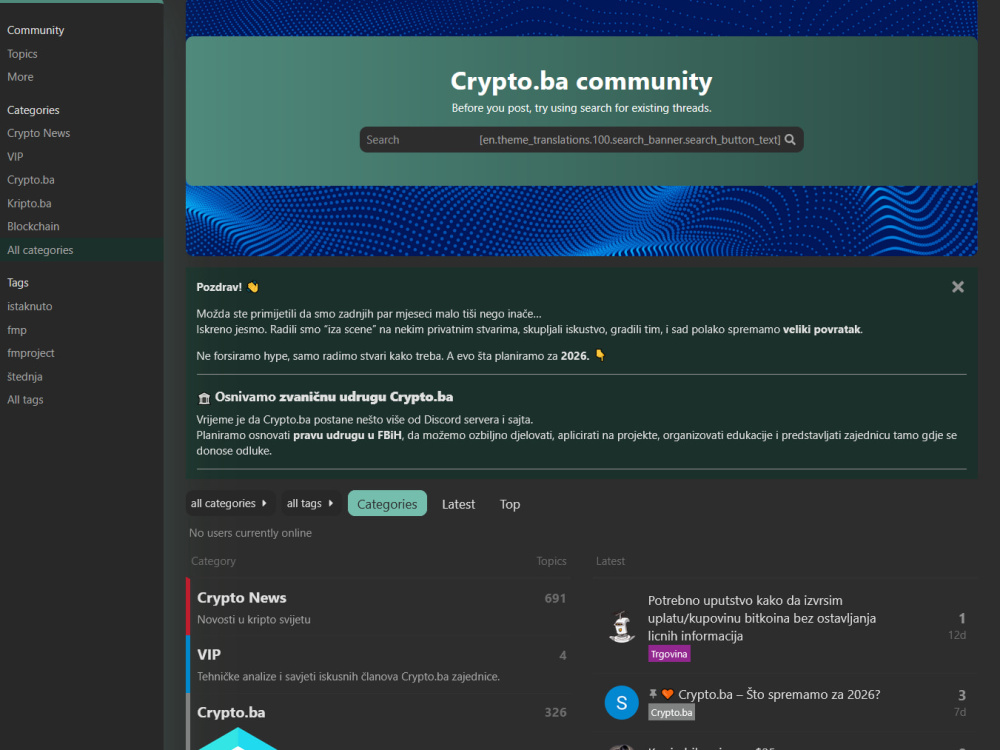Open the blue S user avatar
This screenshot has height=750, width=1000.
tap(622, 702)
